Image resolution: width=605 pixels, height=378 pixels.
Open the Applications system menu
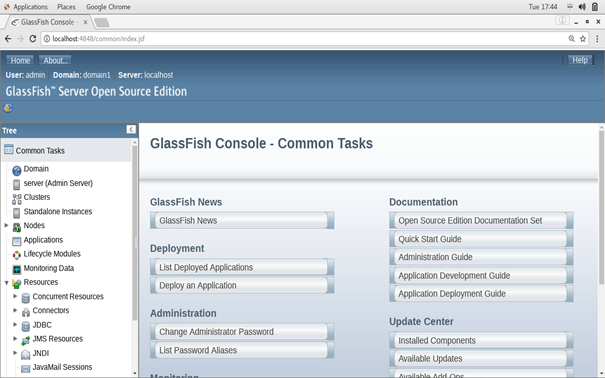point(25,7)
